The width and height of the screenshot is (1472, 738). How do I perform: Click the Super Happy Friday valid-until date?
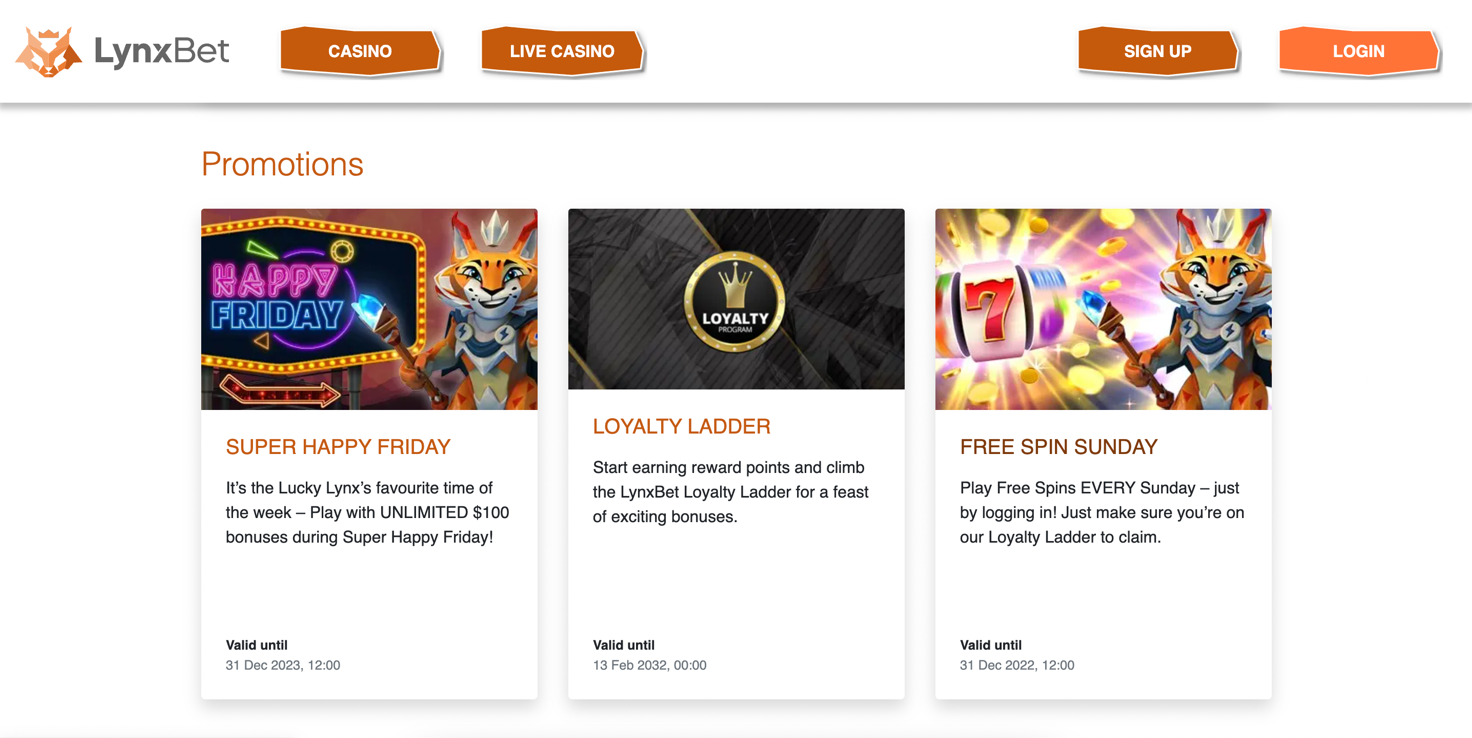(x=283, y=665)
